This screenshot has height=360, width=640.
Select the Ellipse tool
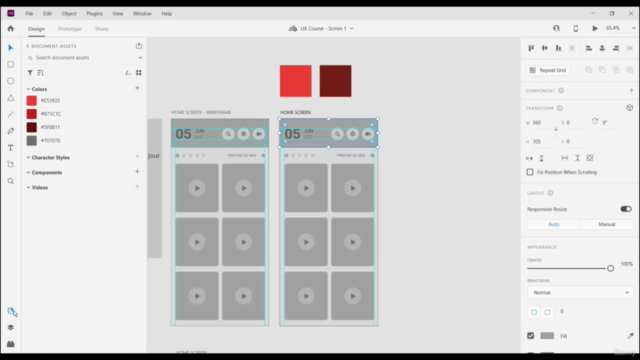[x=11, y=81]
